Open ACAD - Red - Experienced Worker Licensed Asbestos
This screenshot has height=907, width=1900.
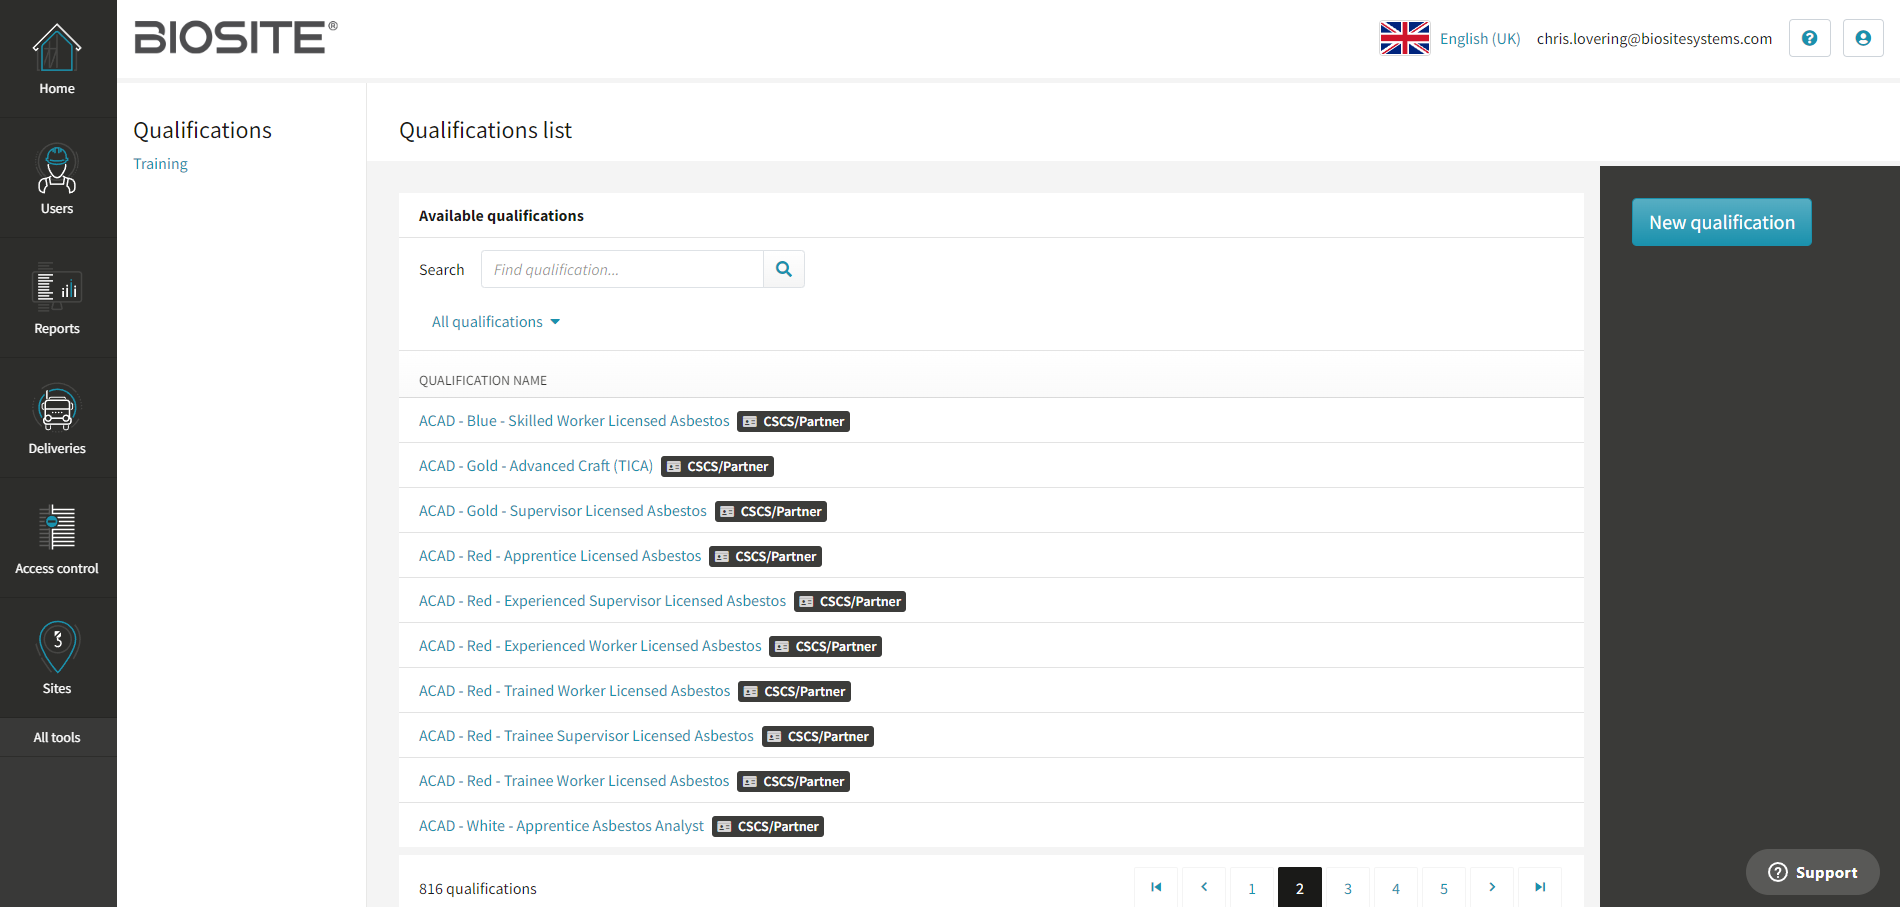point(590,646)
